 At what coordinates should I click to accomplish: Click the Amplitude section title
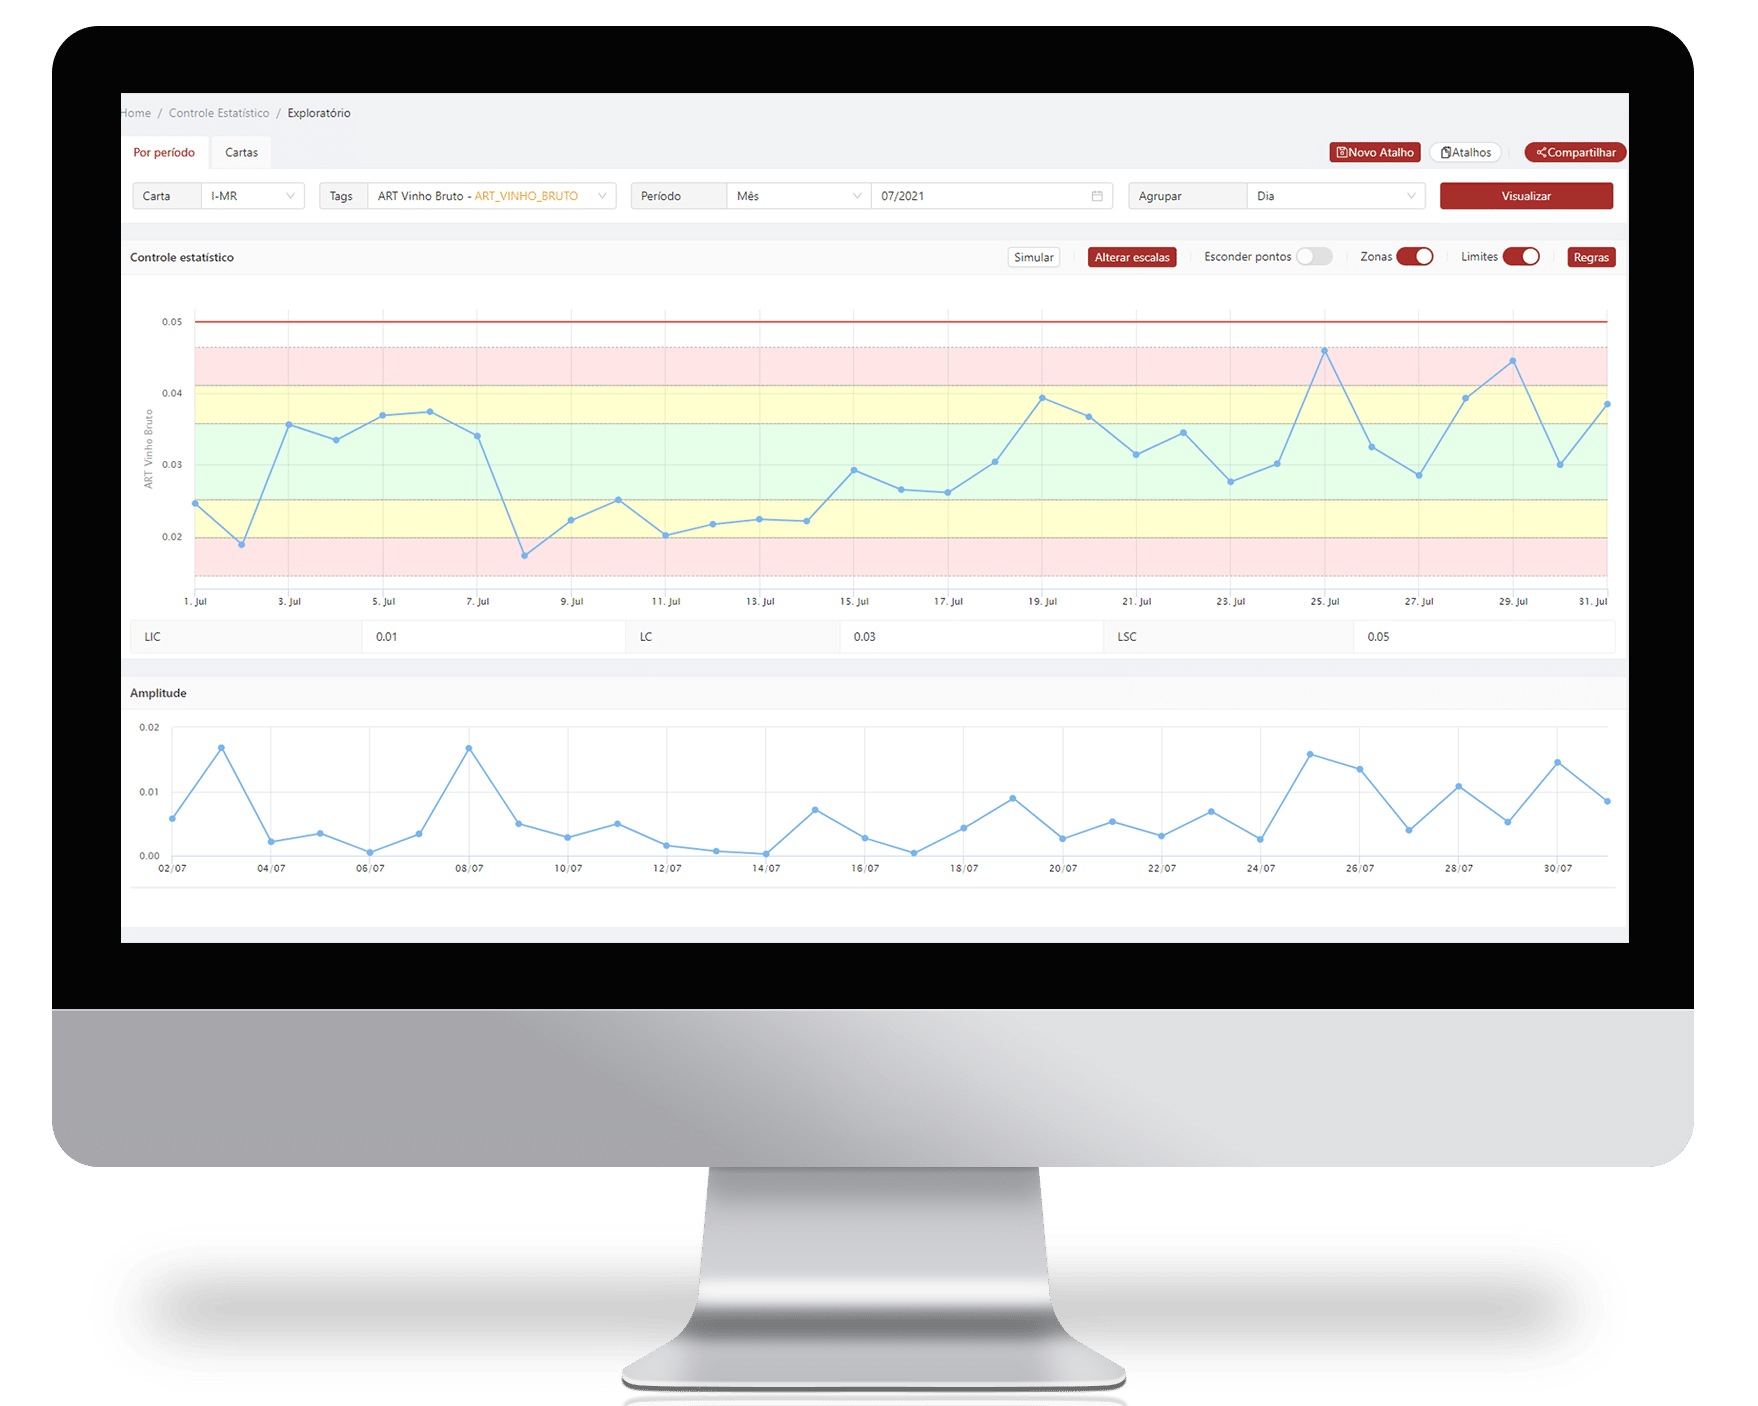tap(158, 693)
